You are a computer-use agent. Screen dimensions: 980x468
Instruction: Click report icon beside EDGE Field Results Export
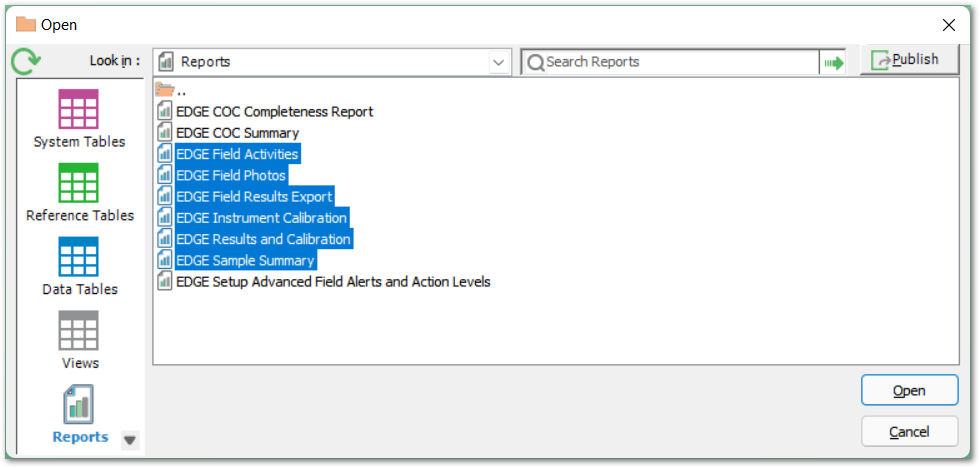click(164, 197)
